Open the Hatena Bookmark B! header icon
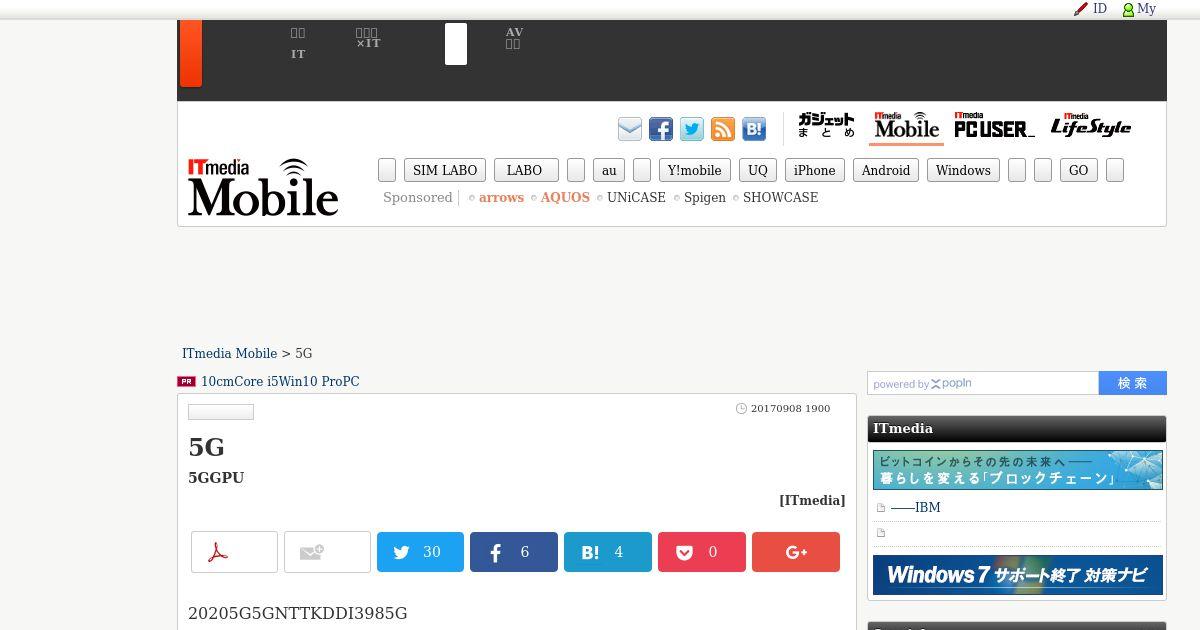 [754, 129]
